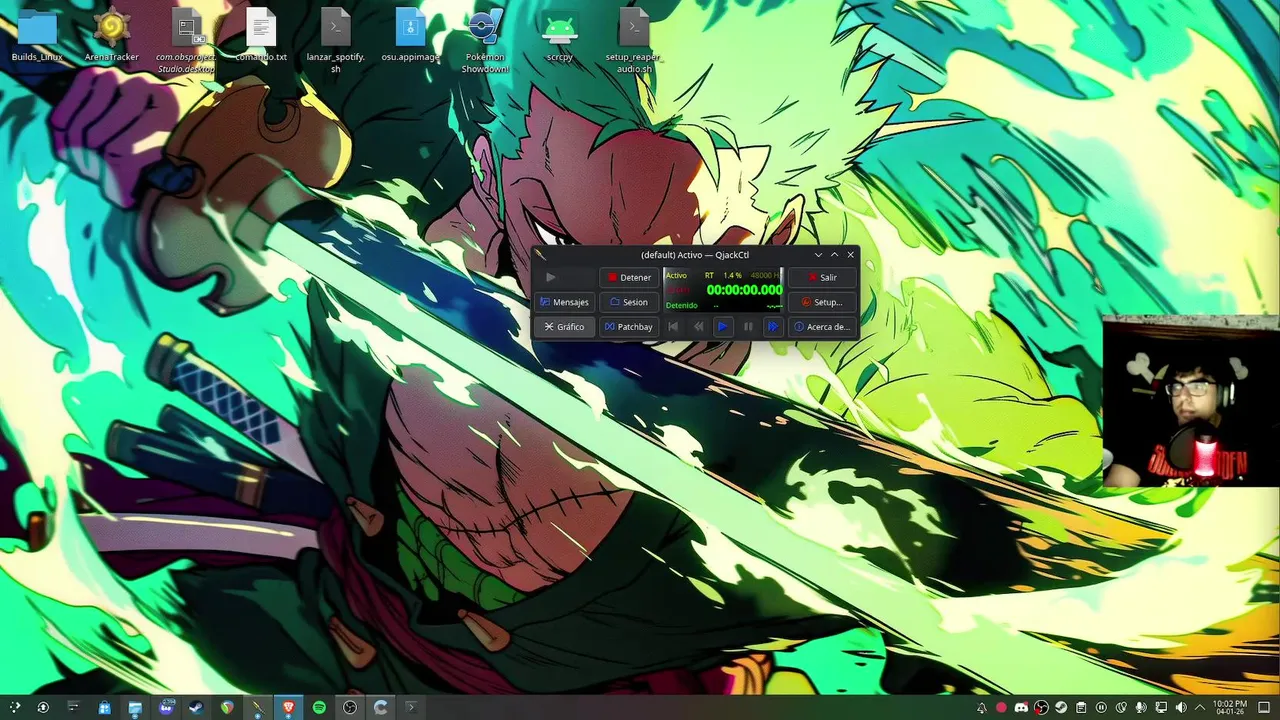Open the terminal chevron taskbar icon
Screen dimensions: 1280x720
coord(411,707)
